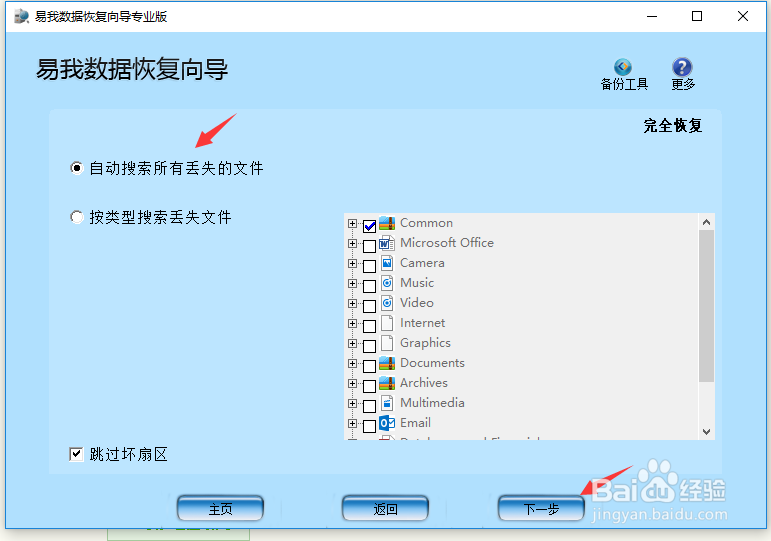Click the Common category folder icon

coord(387,223)
